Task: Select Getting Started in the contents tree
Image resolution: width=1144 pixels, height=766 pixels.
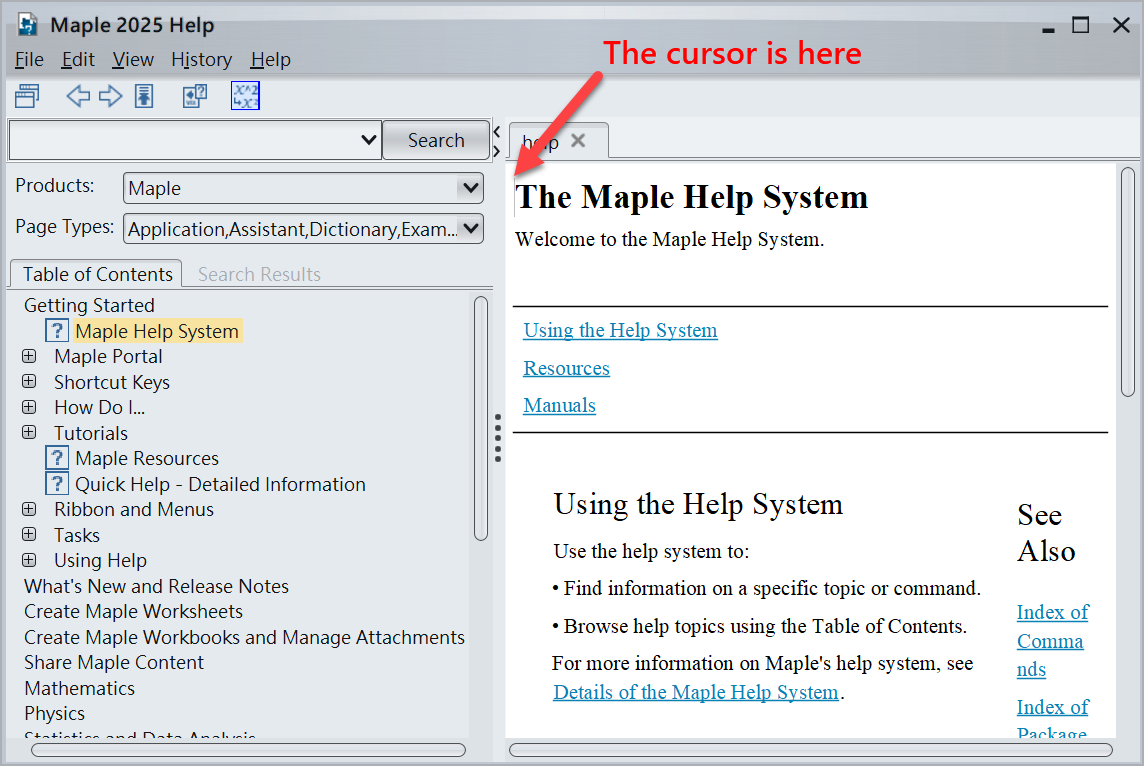Action: point(89,305)
